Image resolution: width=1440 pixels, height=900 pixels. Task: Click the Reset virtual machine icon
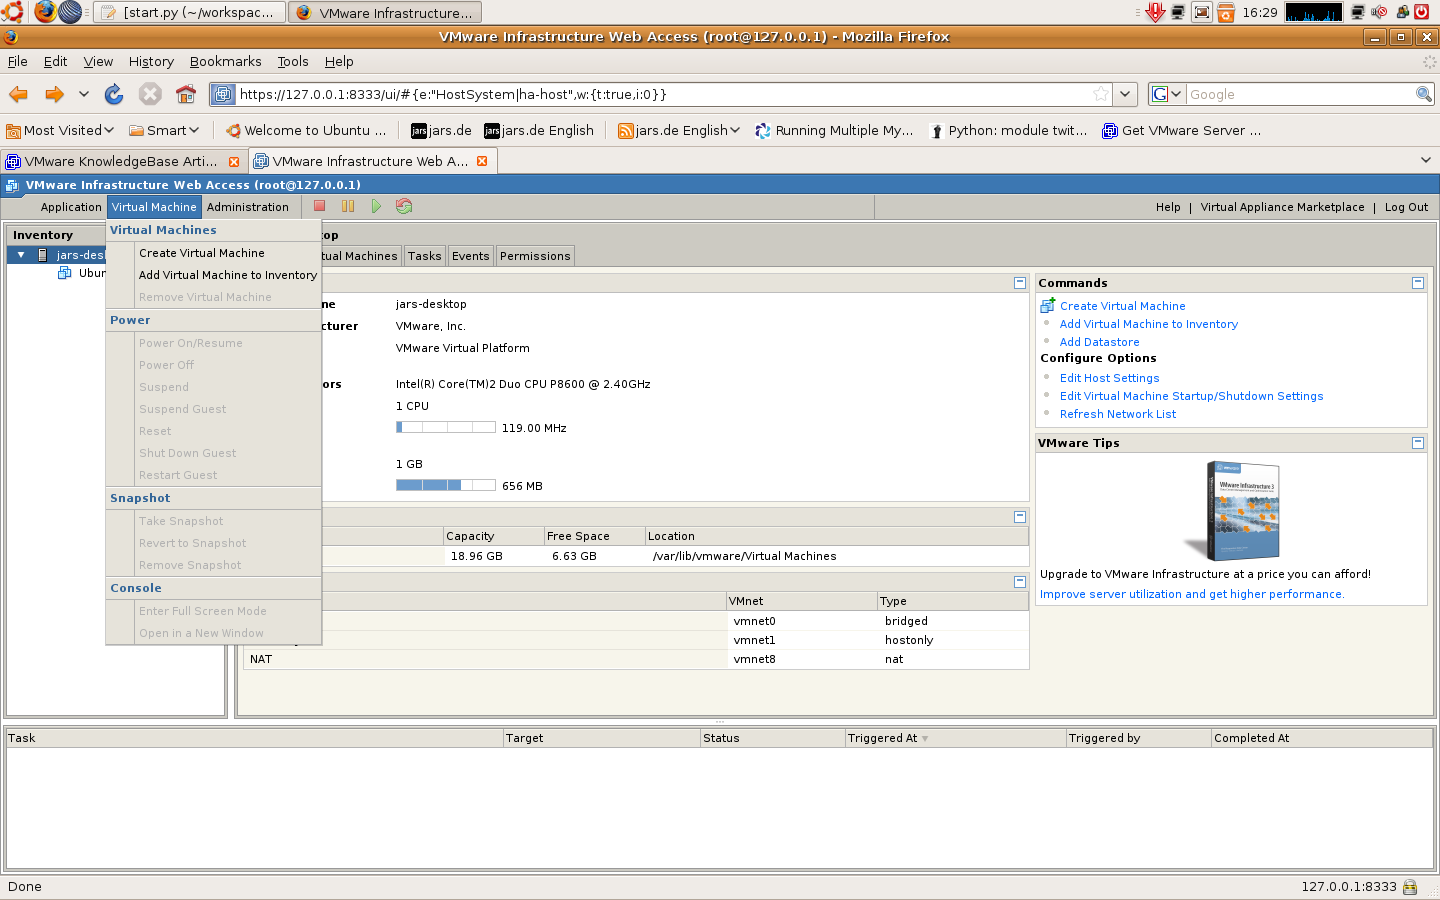pyautogui.click(x=404, y=206)
